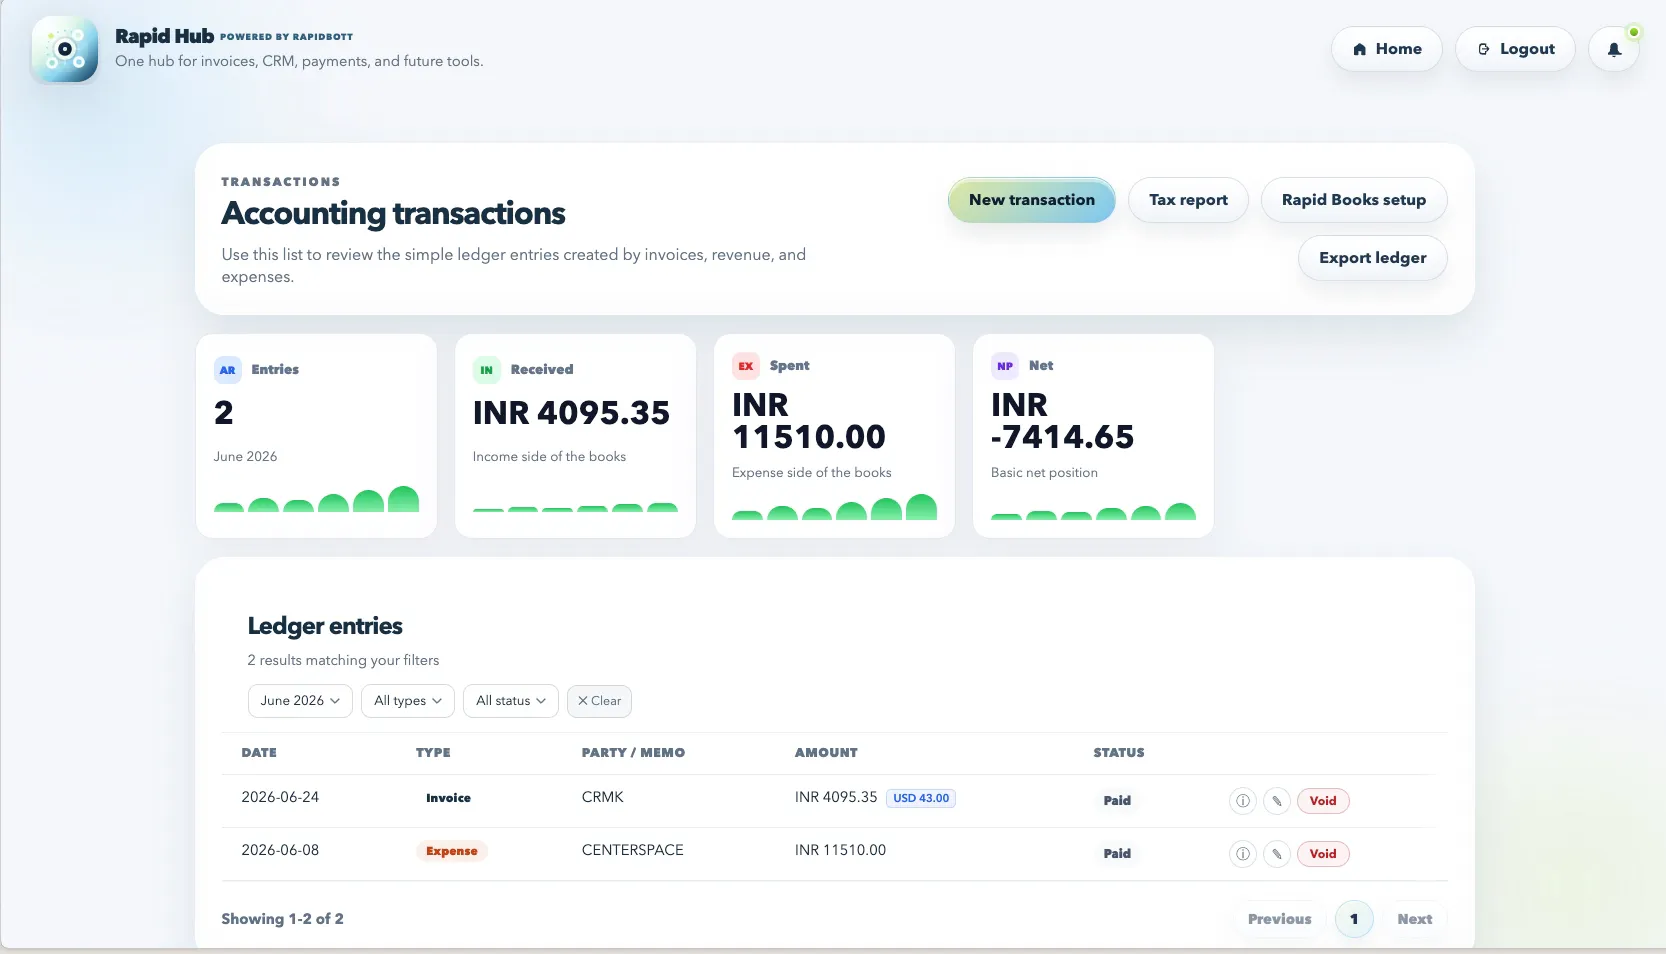
Task: Click the Net card sparkline chart
Action: (1093, 511)
